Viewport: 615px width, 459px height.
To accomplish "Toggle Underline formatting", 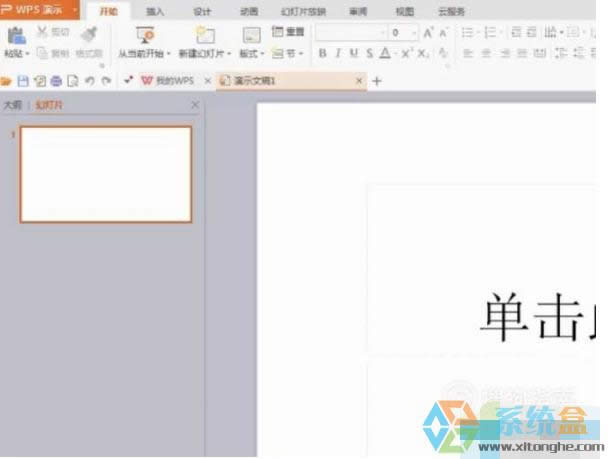I will [x=354, y=53].
